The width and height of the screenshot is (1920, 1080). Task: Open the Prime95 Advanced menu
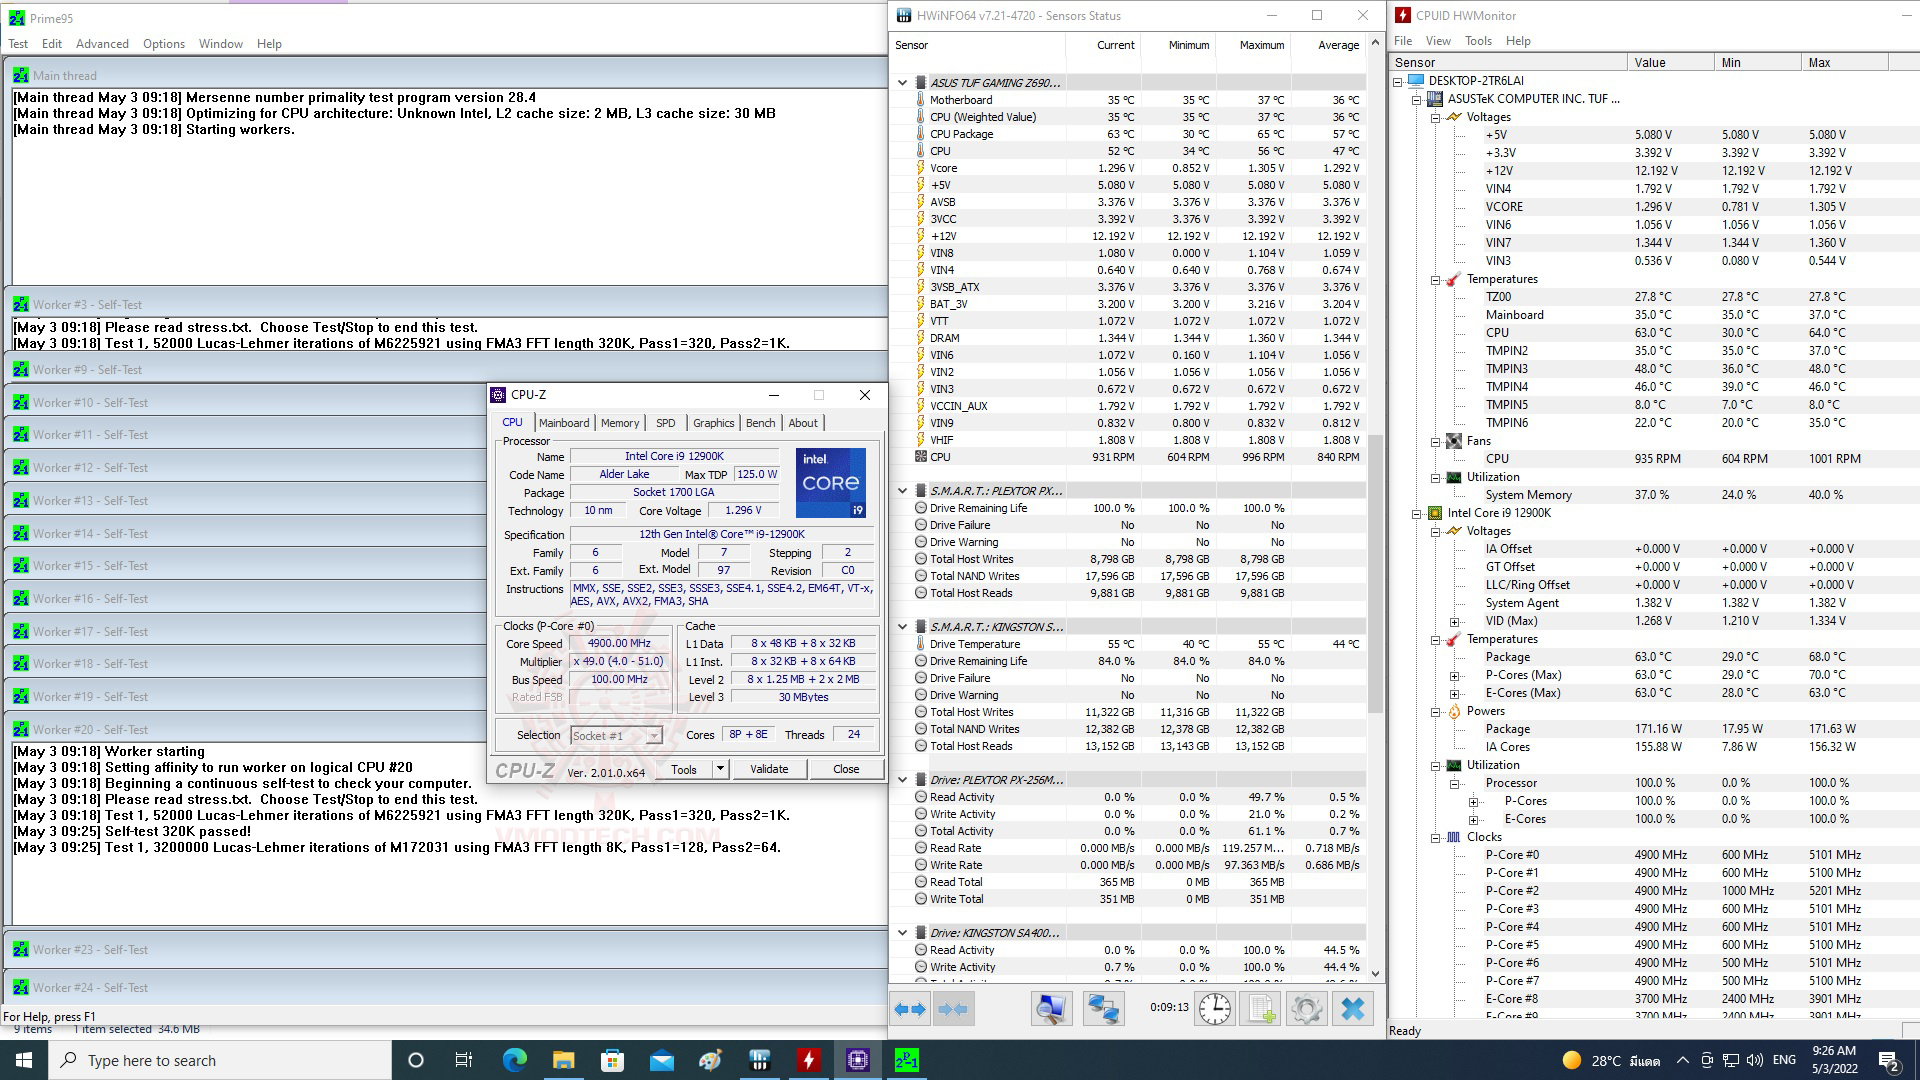click(x=102, y=44)
